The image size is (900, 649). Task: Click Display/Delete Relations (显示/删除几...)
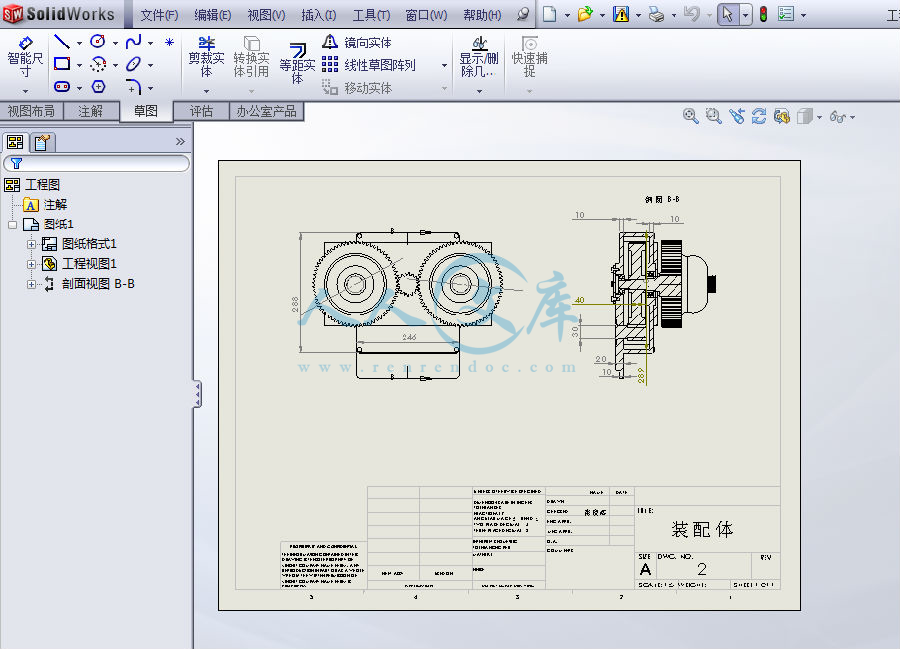tap(479, 57)
